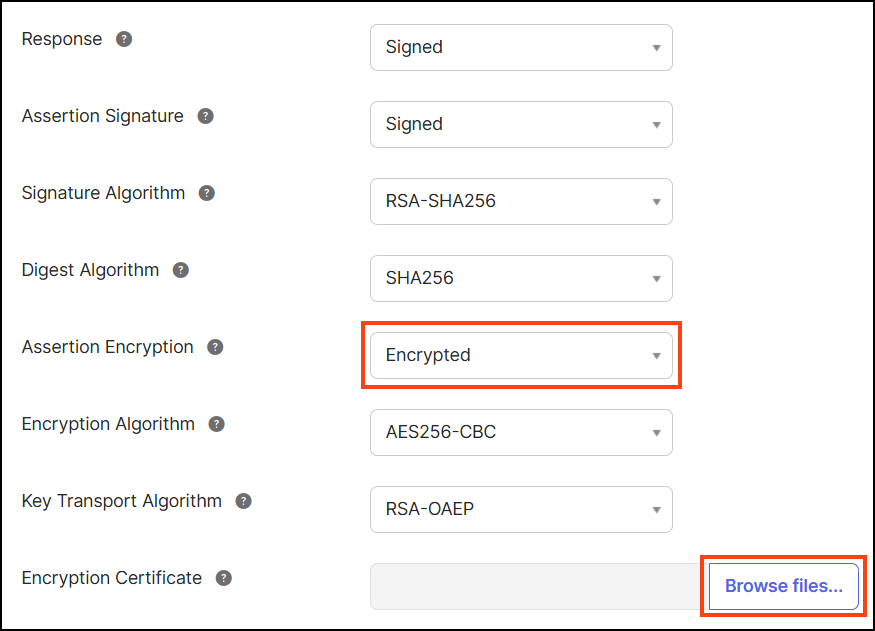
Task: Click the Response dropdown caret arrow
Action: [657, 47]
